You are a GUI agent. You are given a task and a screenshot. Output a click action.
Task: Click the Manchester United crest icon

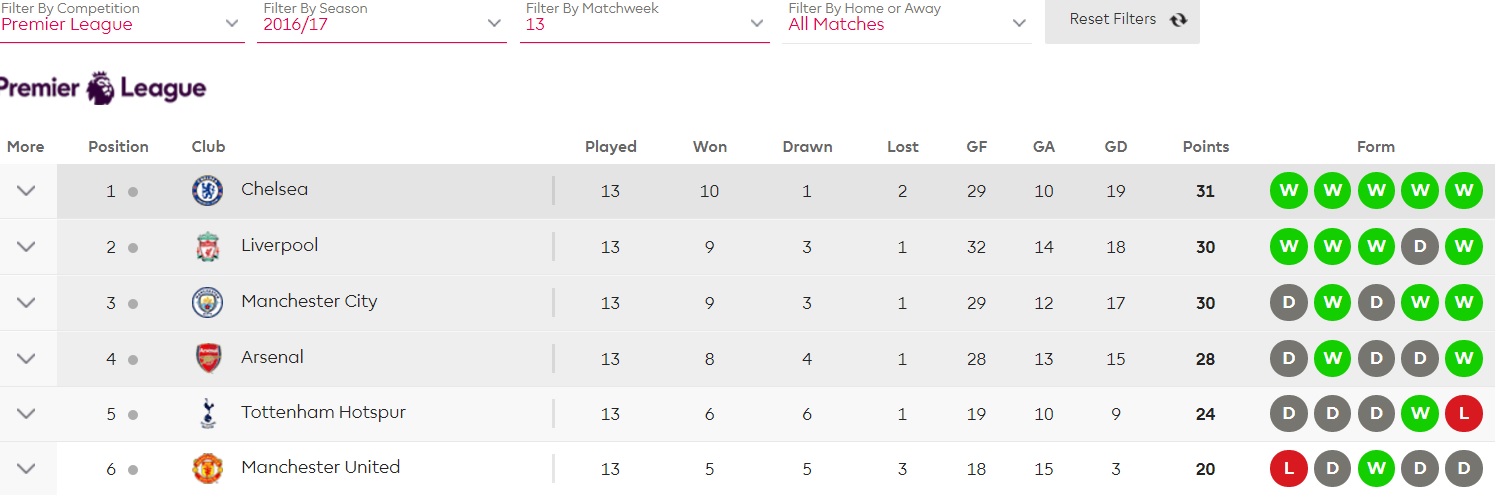coord(207,468)
